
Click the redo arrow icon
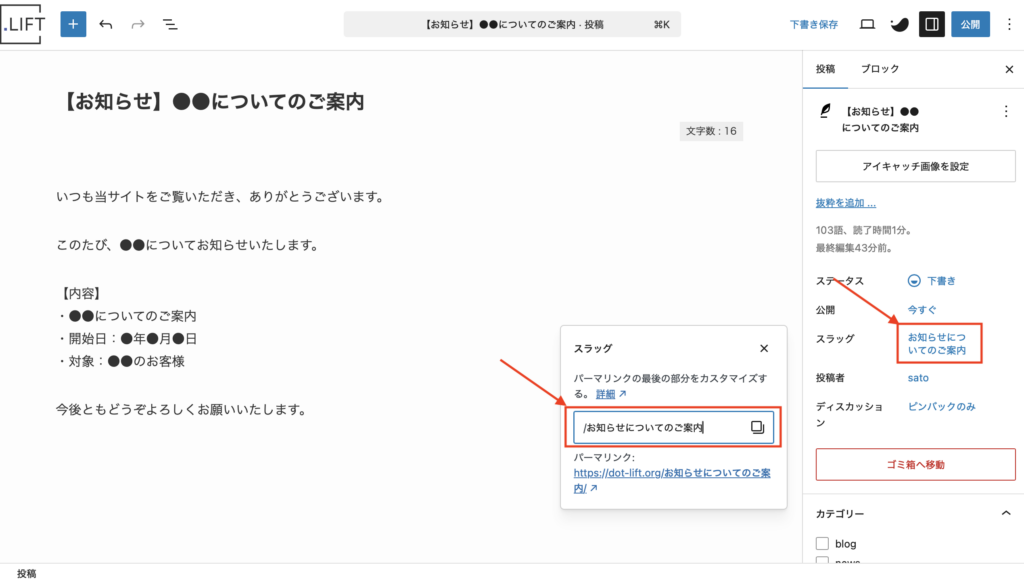138,24
